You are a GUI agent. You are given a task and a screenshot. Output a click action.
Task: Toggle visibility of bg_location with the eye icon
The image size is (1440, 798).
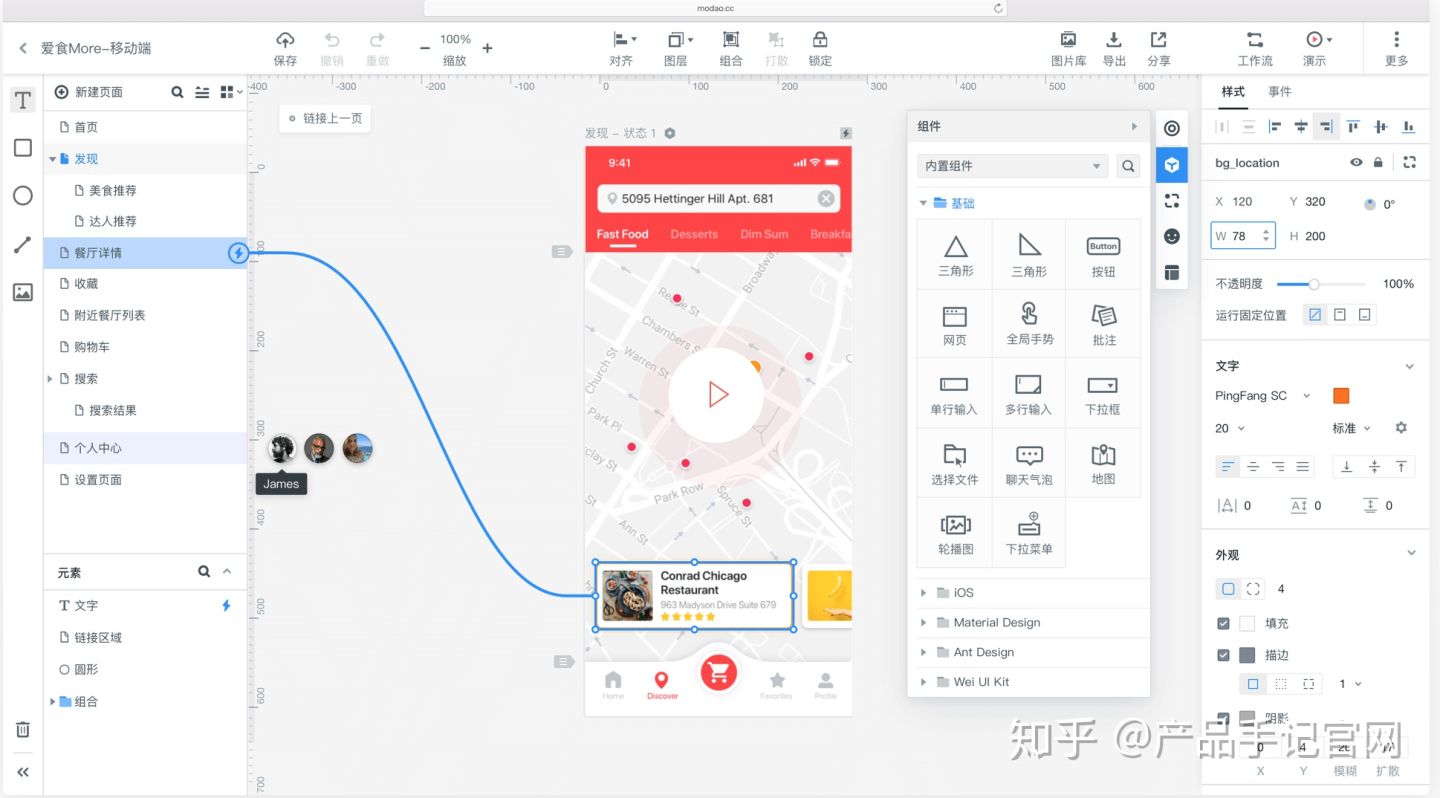1355,162
